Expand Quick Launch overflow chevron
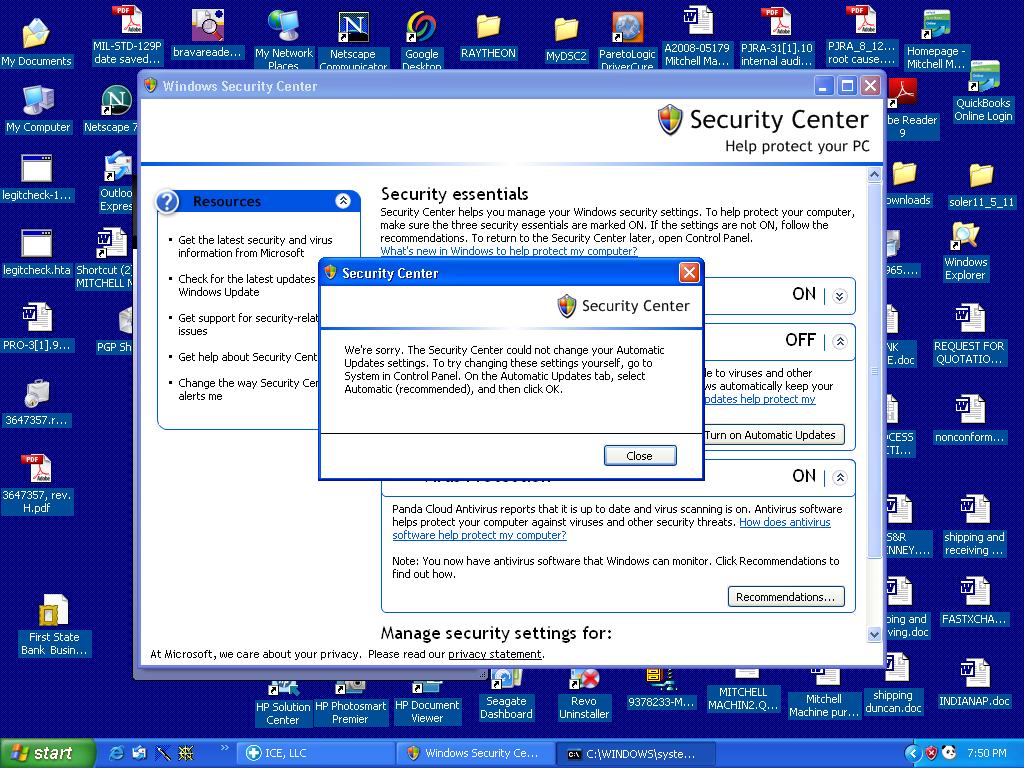 tap(225, 748)
